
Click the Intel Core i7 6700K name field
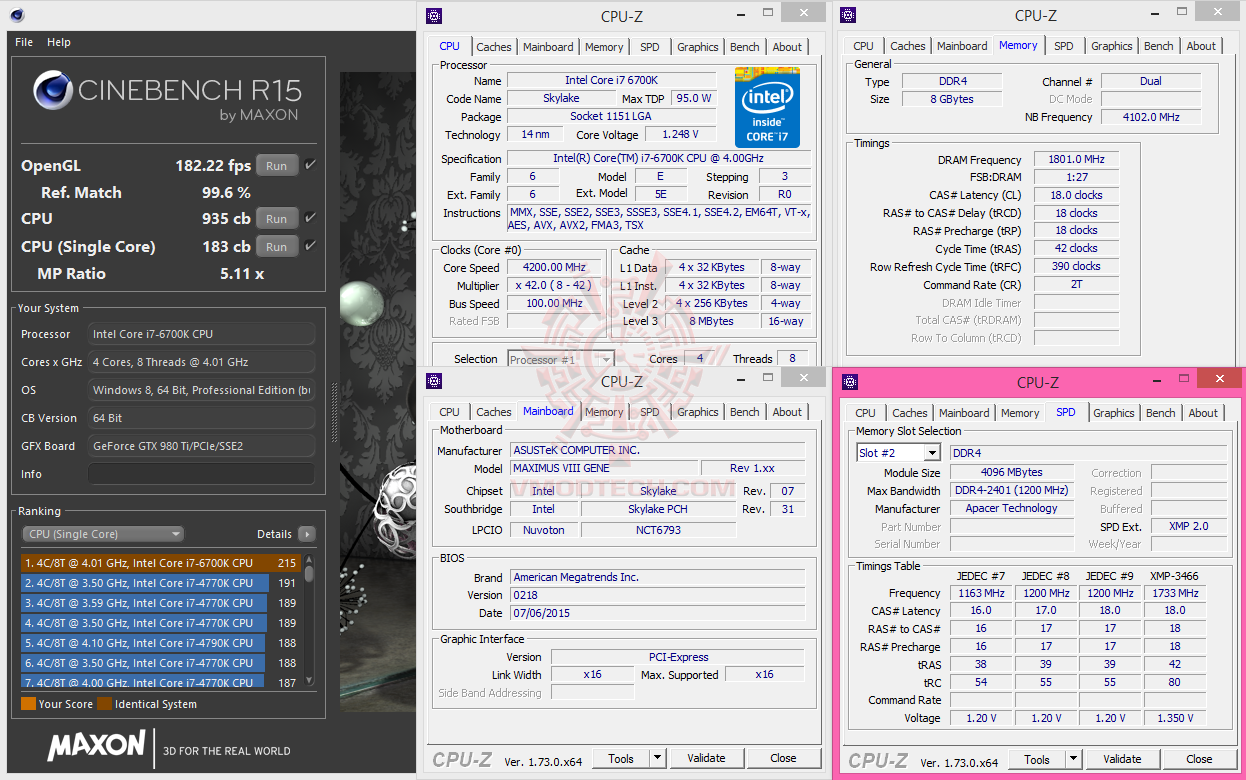[x=611, y=80]
